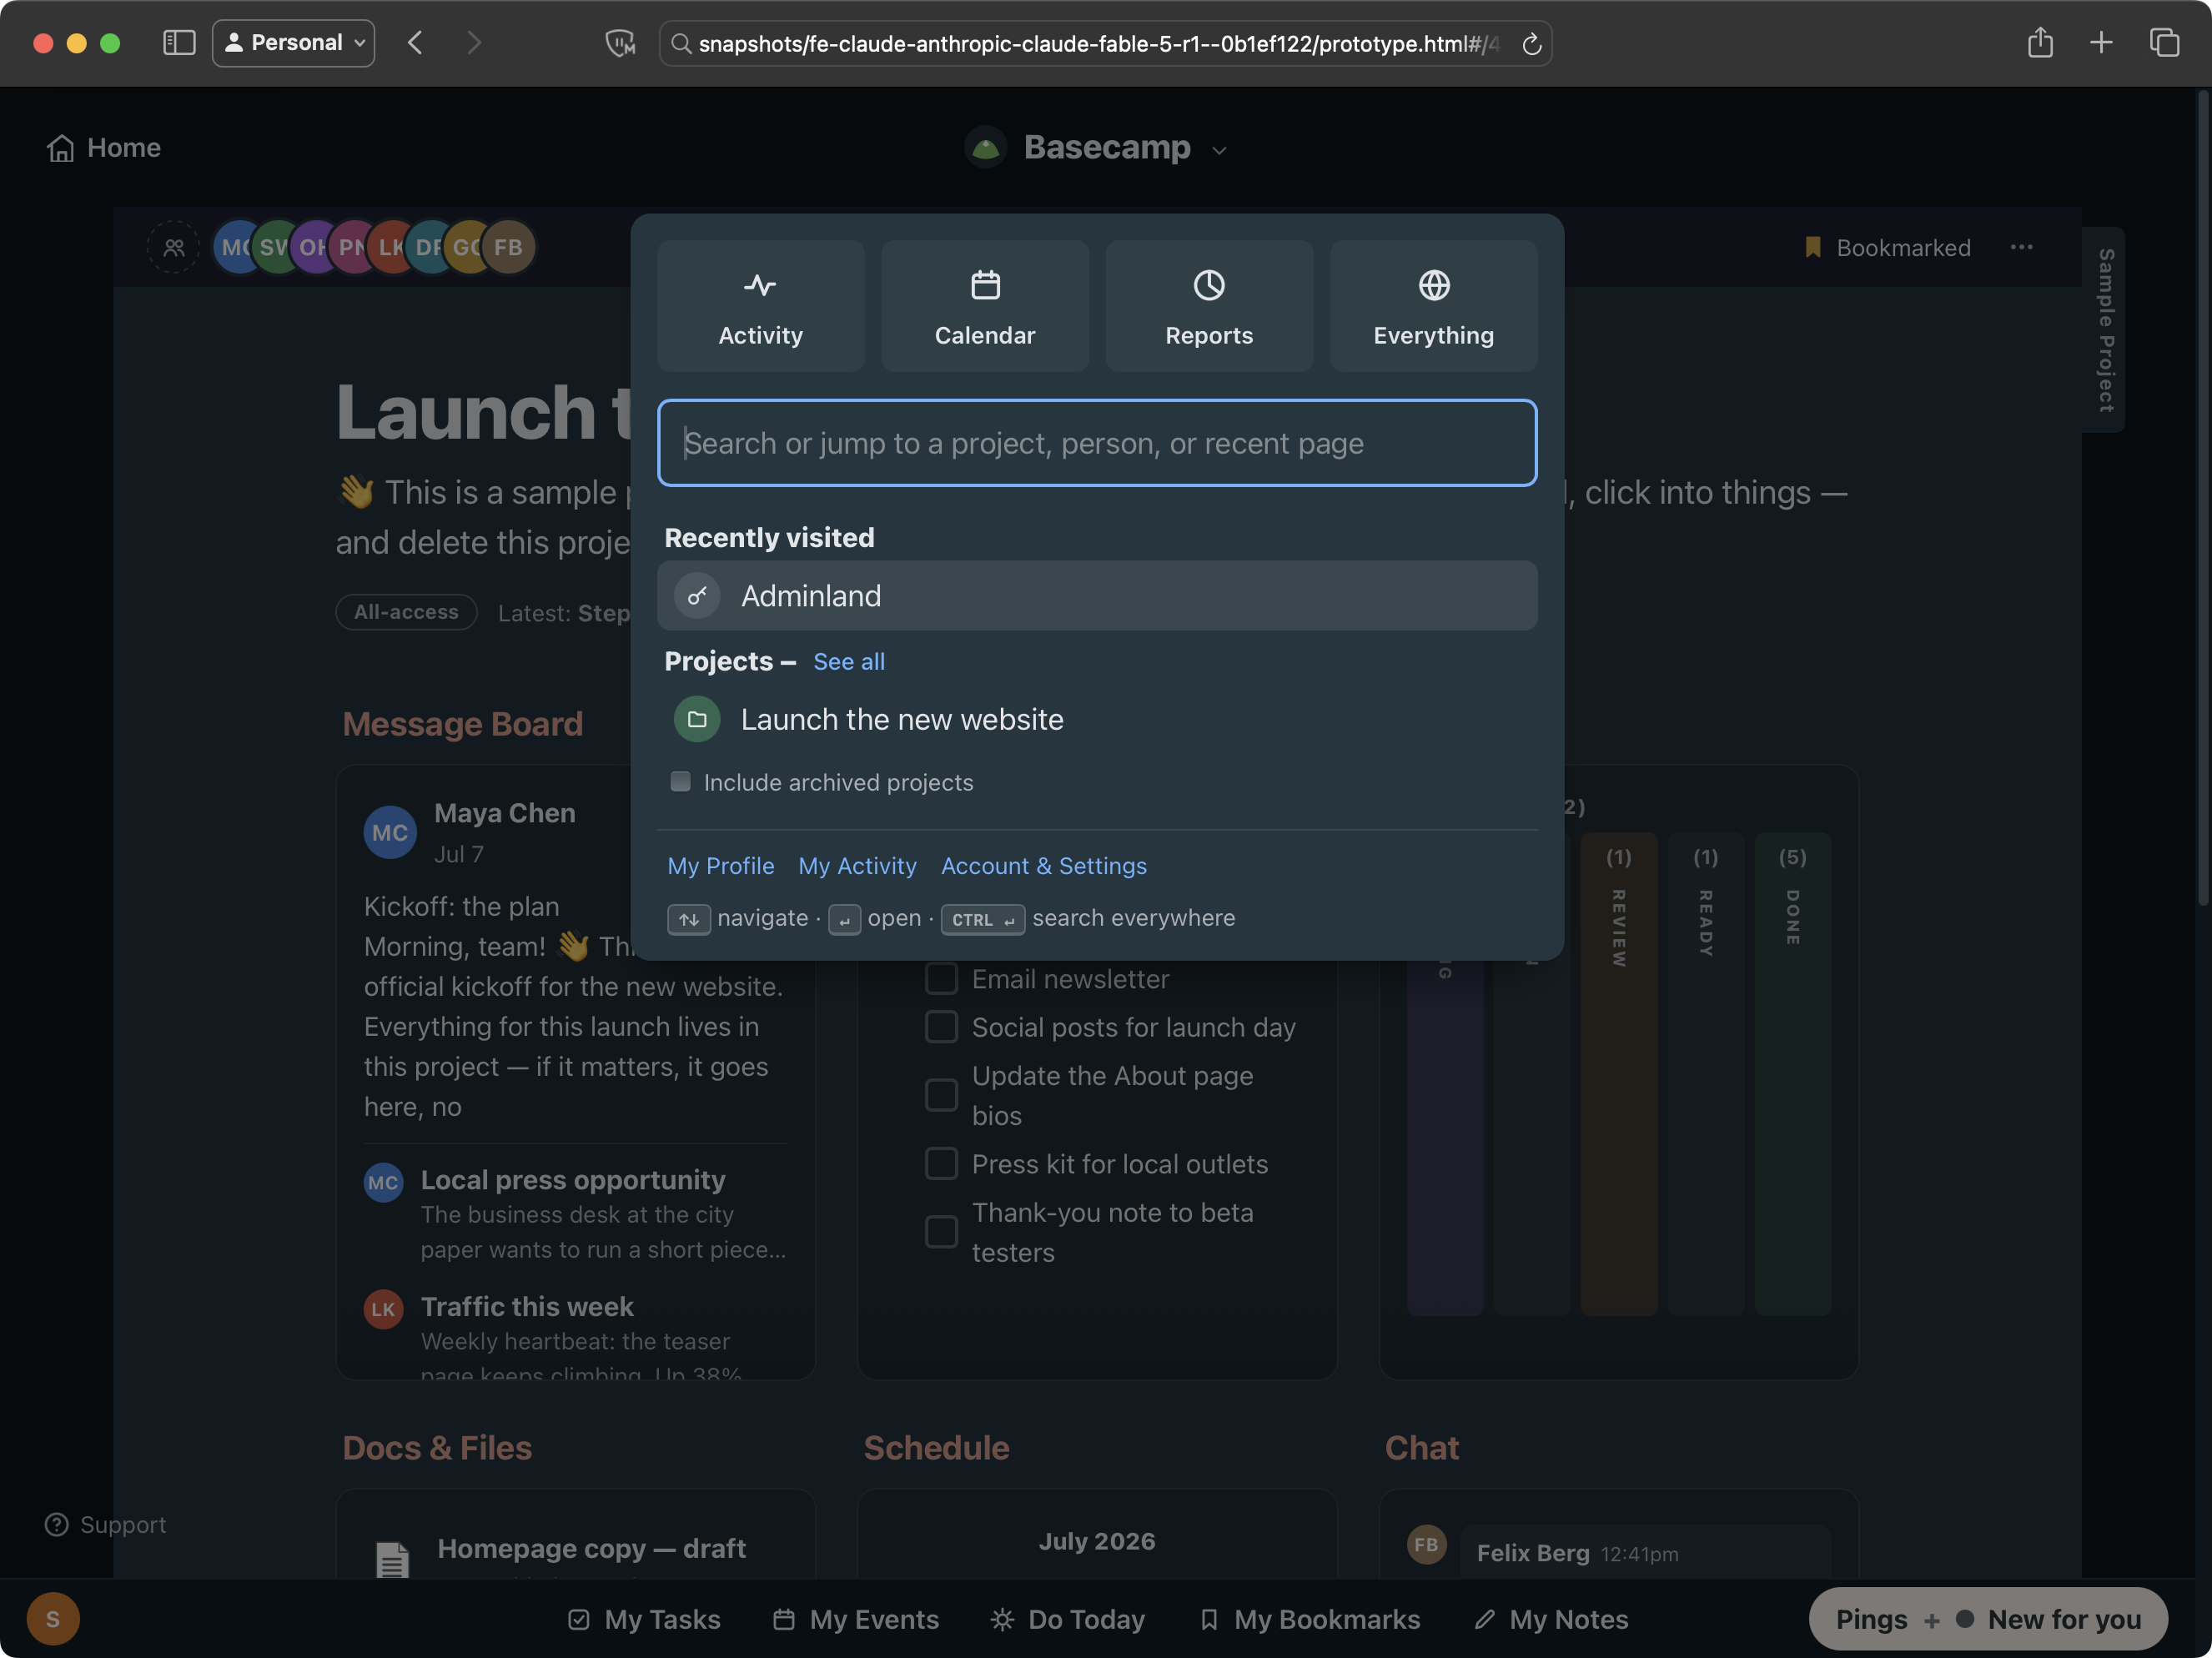Open Local press opportunity message

pyautogui.click(x=575, y=1214)
